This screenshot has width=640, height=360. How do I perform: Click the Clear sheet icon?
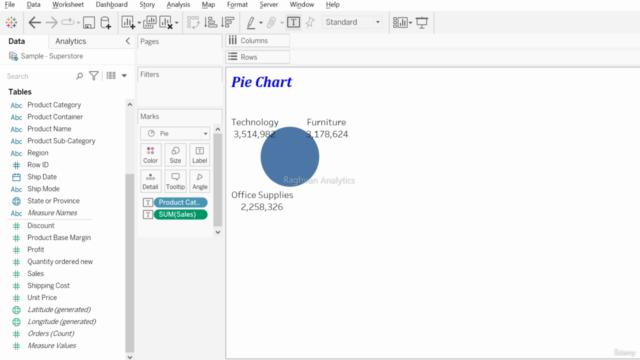click(x=166, y=22)
